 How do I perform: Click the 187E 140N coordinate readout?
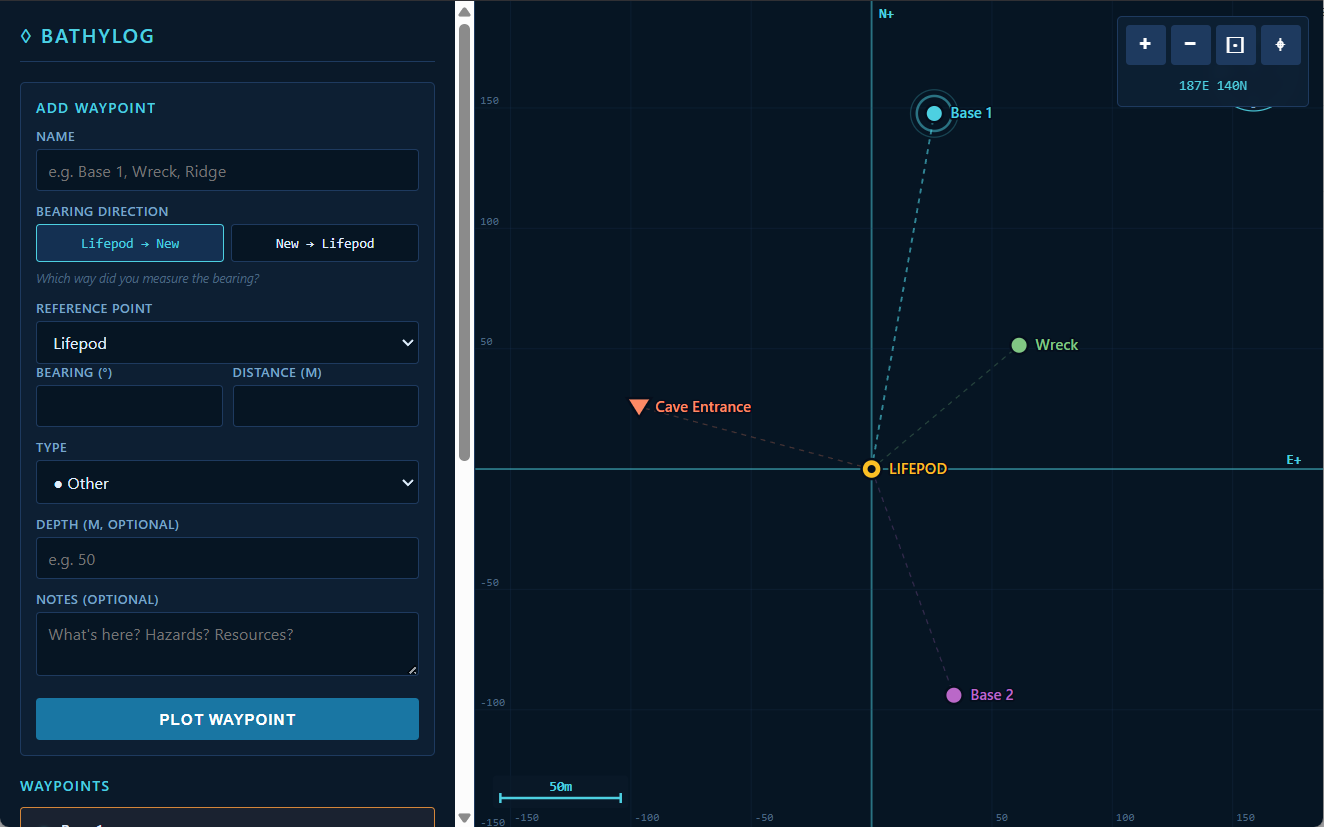(x=1213, y=86)
